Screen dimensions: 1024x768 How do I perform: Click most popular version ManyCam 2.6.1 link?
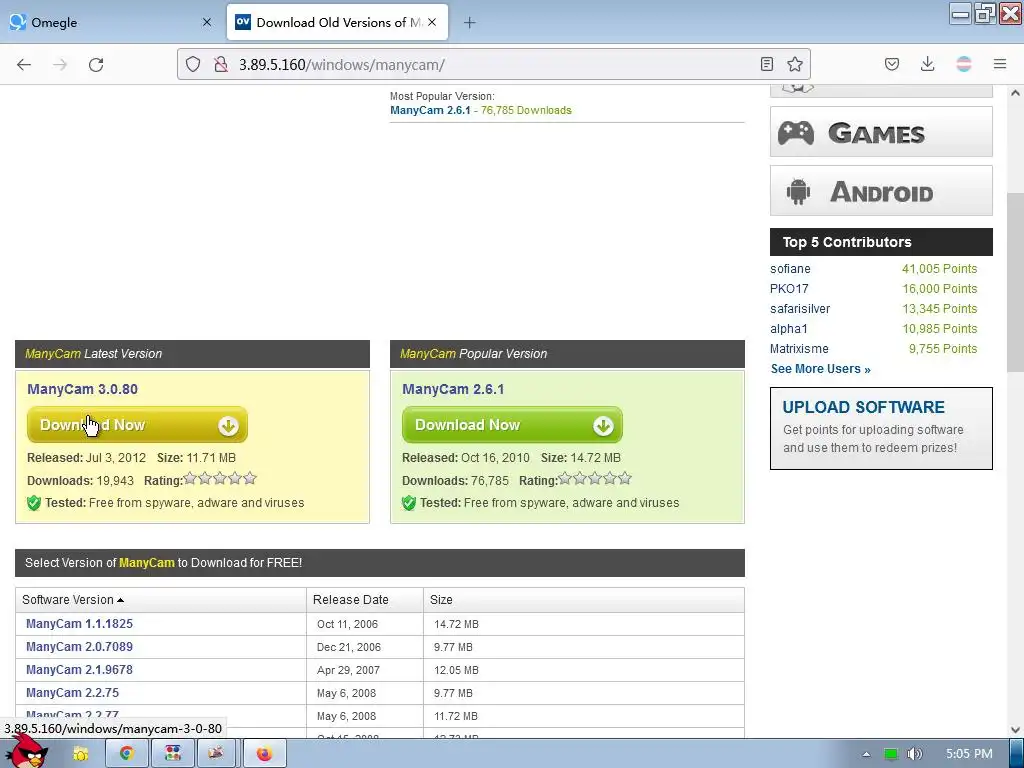pos(430,110)
